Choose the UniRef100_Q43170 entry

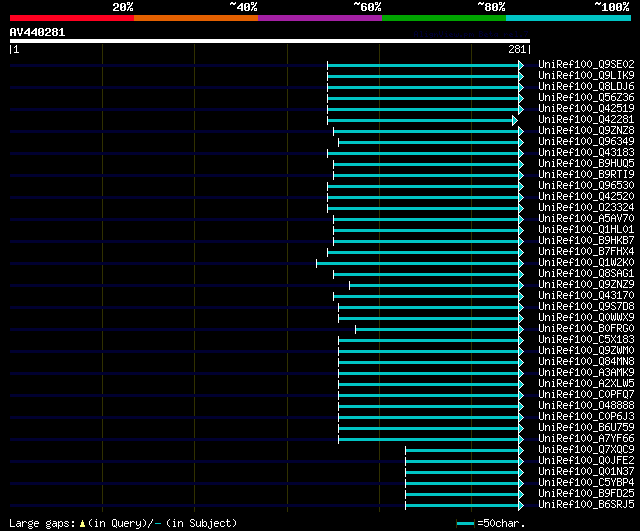click(x=586, y=296)
